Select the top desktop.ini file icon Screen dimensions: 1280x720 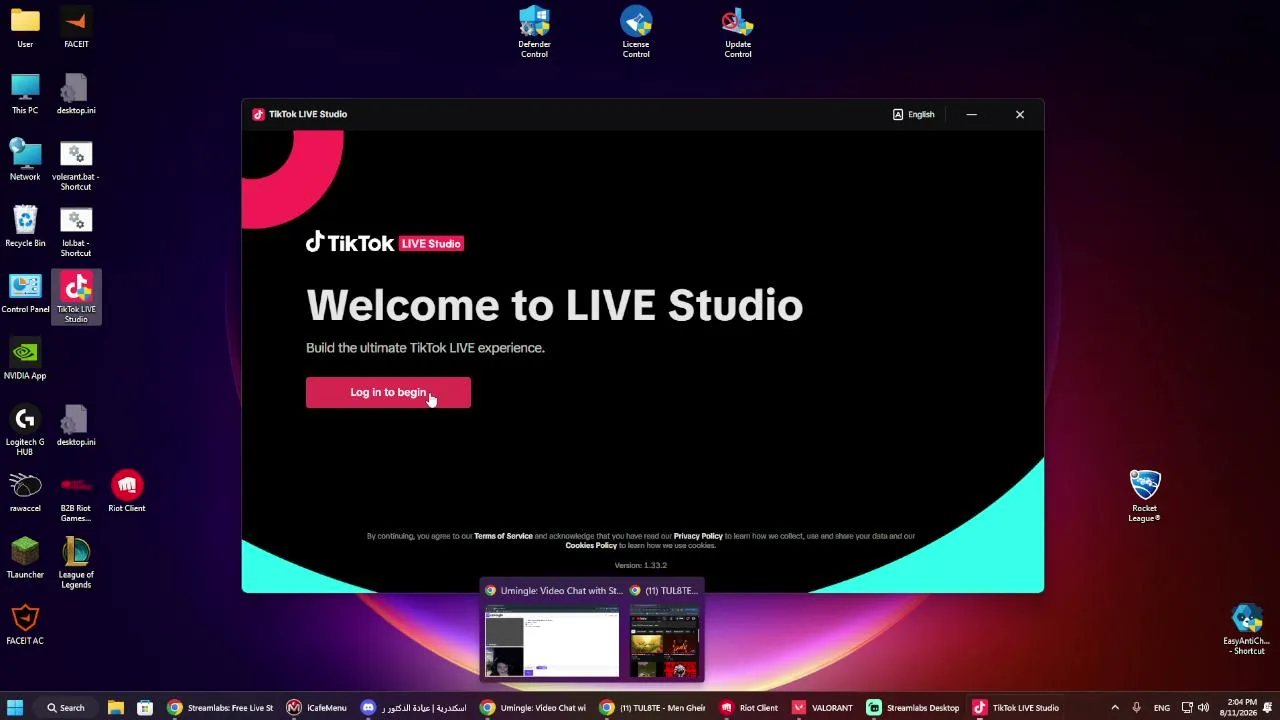(x=76, y=94)
